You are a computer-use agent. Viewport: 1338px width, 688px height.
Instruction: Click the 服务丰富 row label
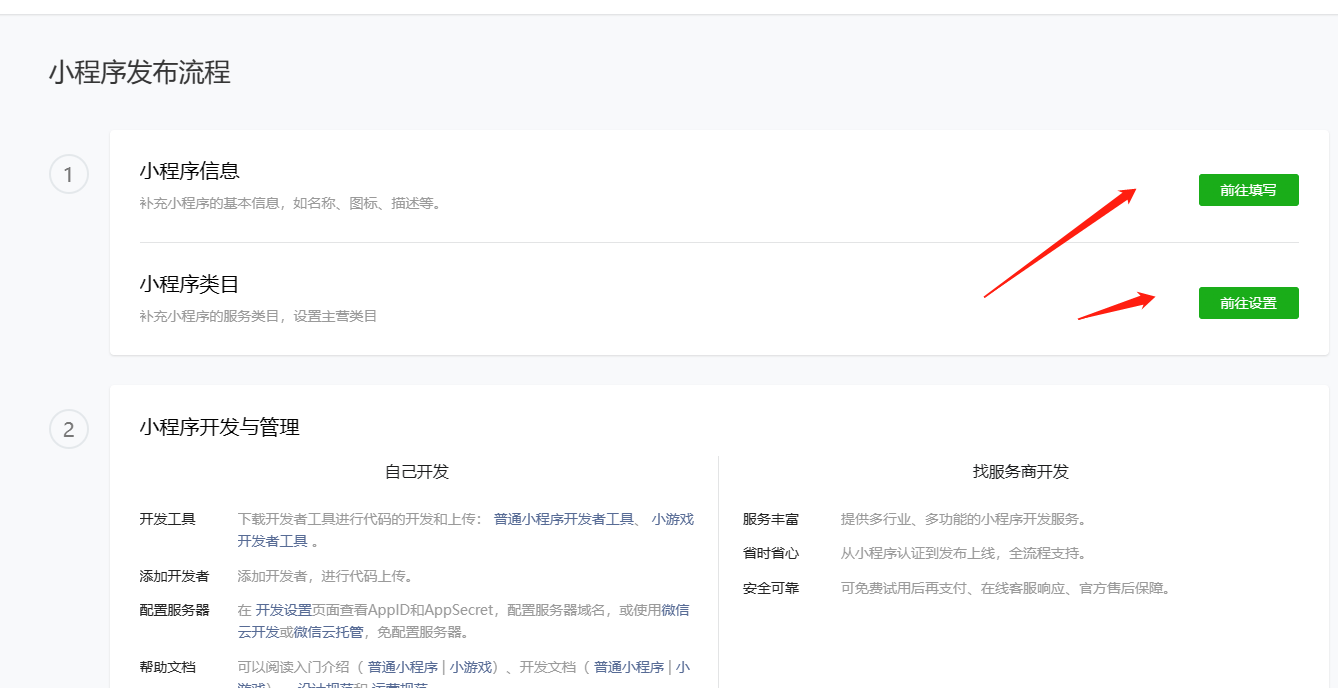pyautogui.click(x=770, y=519)
